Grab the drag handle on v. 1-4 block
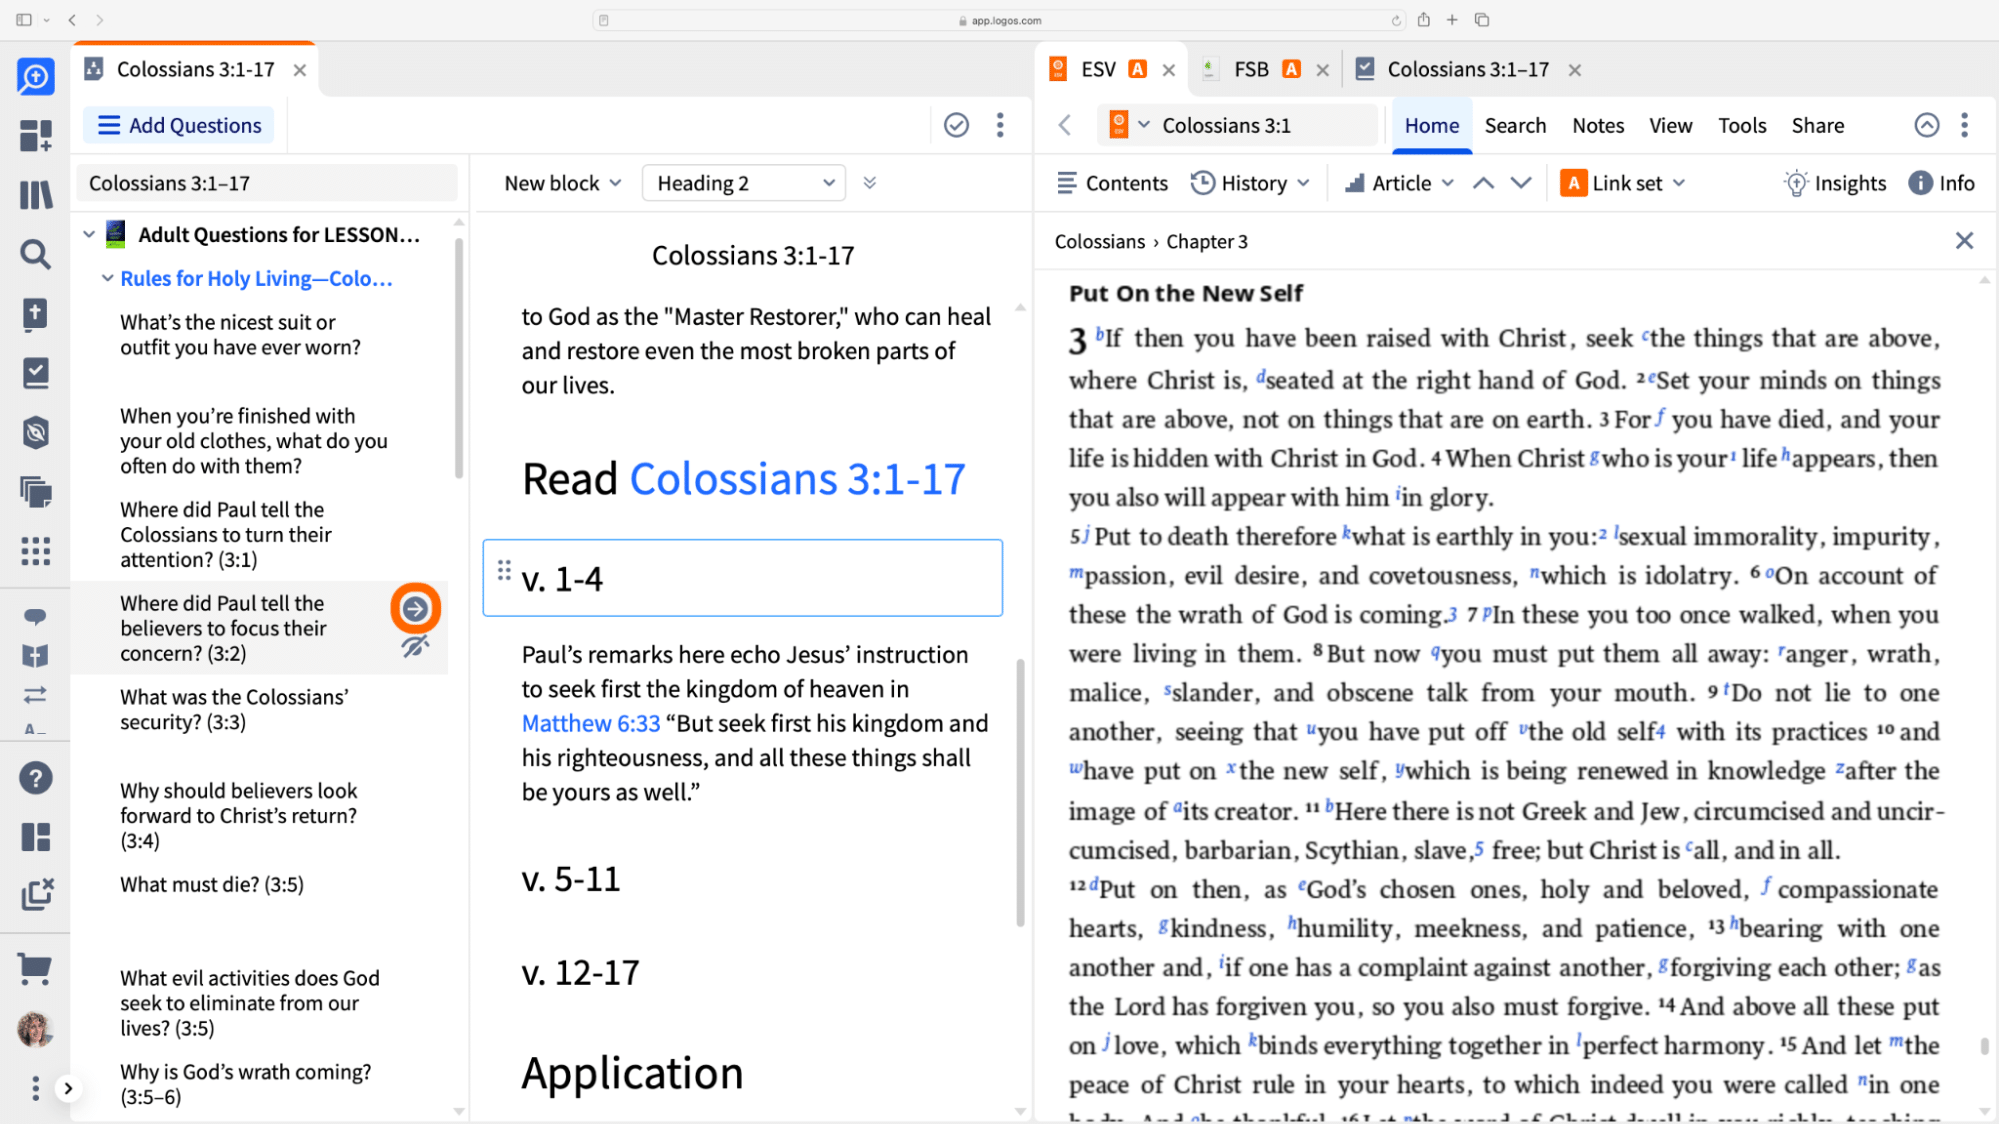This screenshot has height=1125, width=1999. click(504, 570)
